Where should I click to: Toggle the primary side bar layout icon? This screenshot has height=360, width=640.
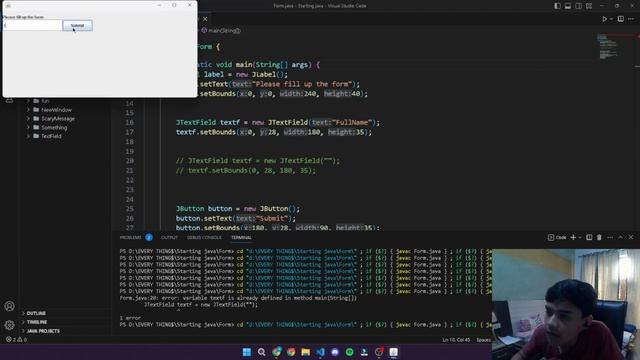[x=557, y=6]
